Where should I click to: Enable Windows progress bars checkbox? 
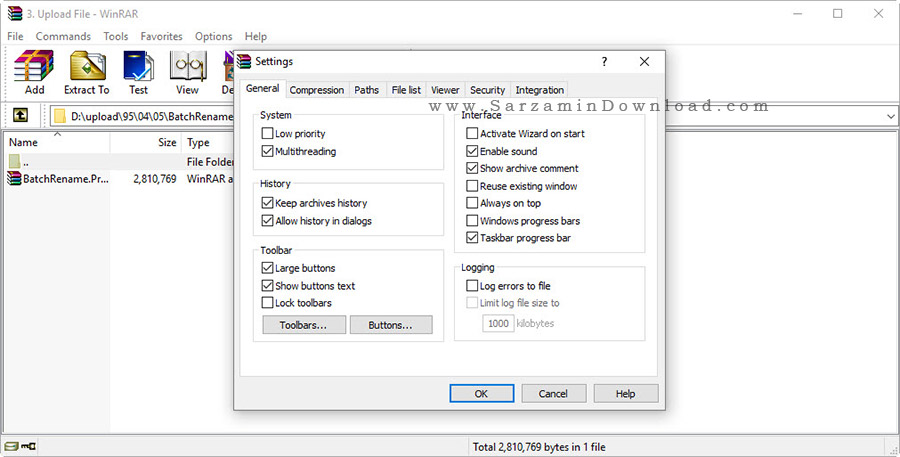pos(472,220)
